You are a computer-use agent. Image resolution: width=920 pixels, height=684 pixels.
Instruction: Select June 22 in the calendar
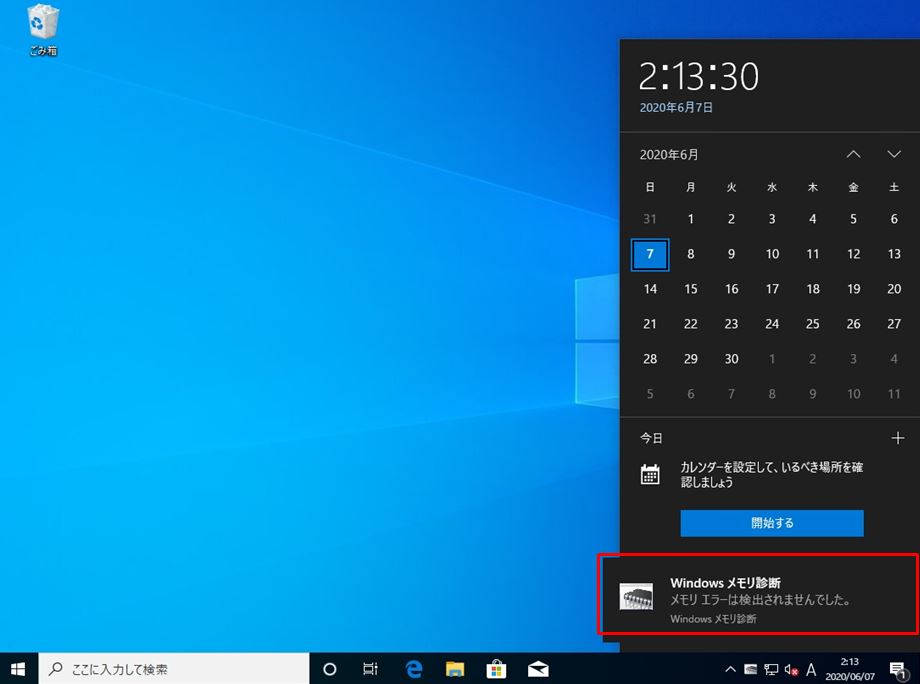pyautogui.click(x=691, y=324)
